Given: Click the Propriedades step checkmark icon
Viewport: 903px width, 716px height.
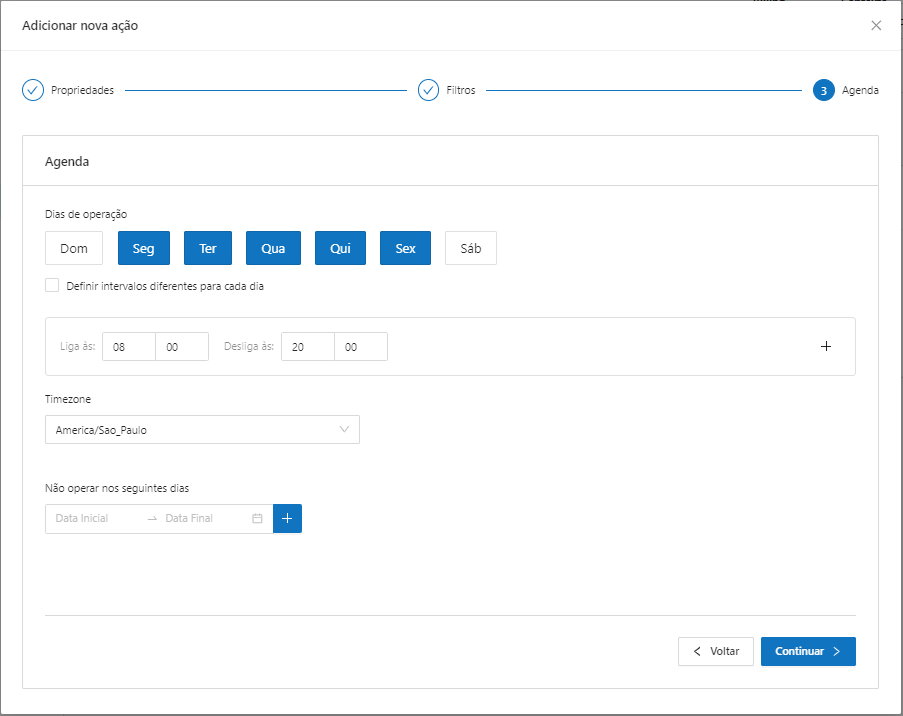Looking at the screenshot, I should pyautogui.click(x=33, y=90).
